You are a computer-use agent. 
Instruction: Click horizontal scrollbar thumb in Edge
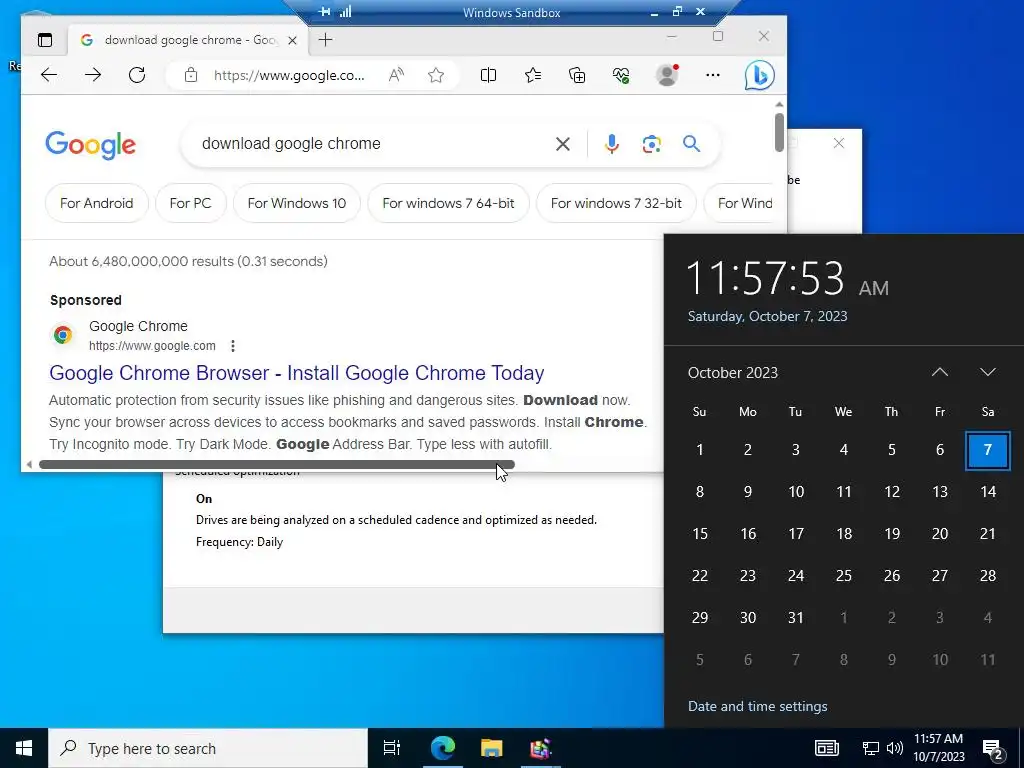276,465
